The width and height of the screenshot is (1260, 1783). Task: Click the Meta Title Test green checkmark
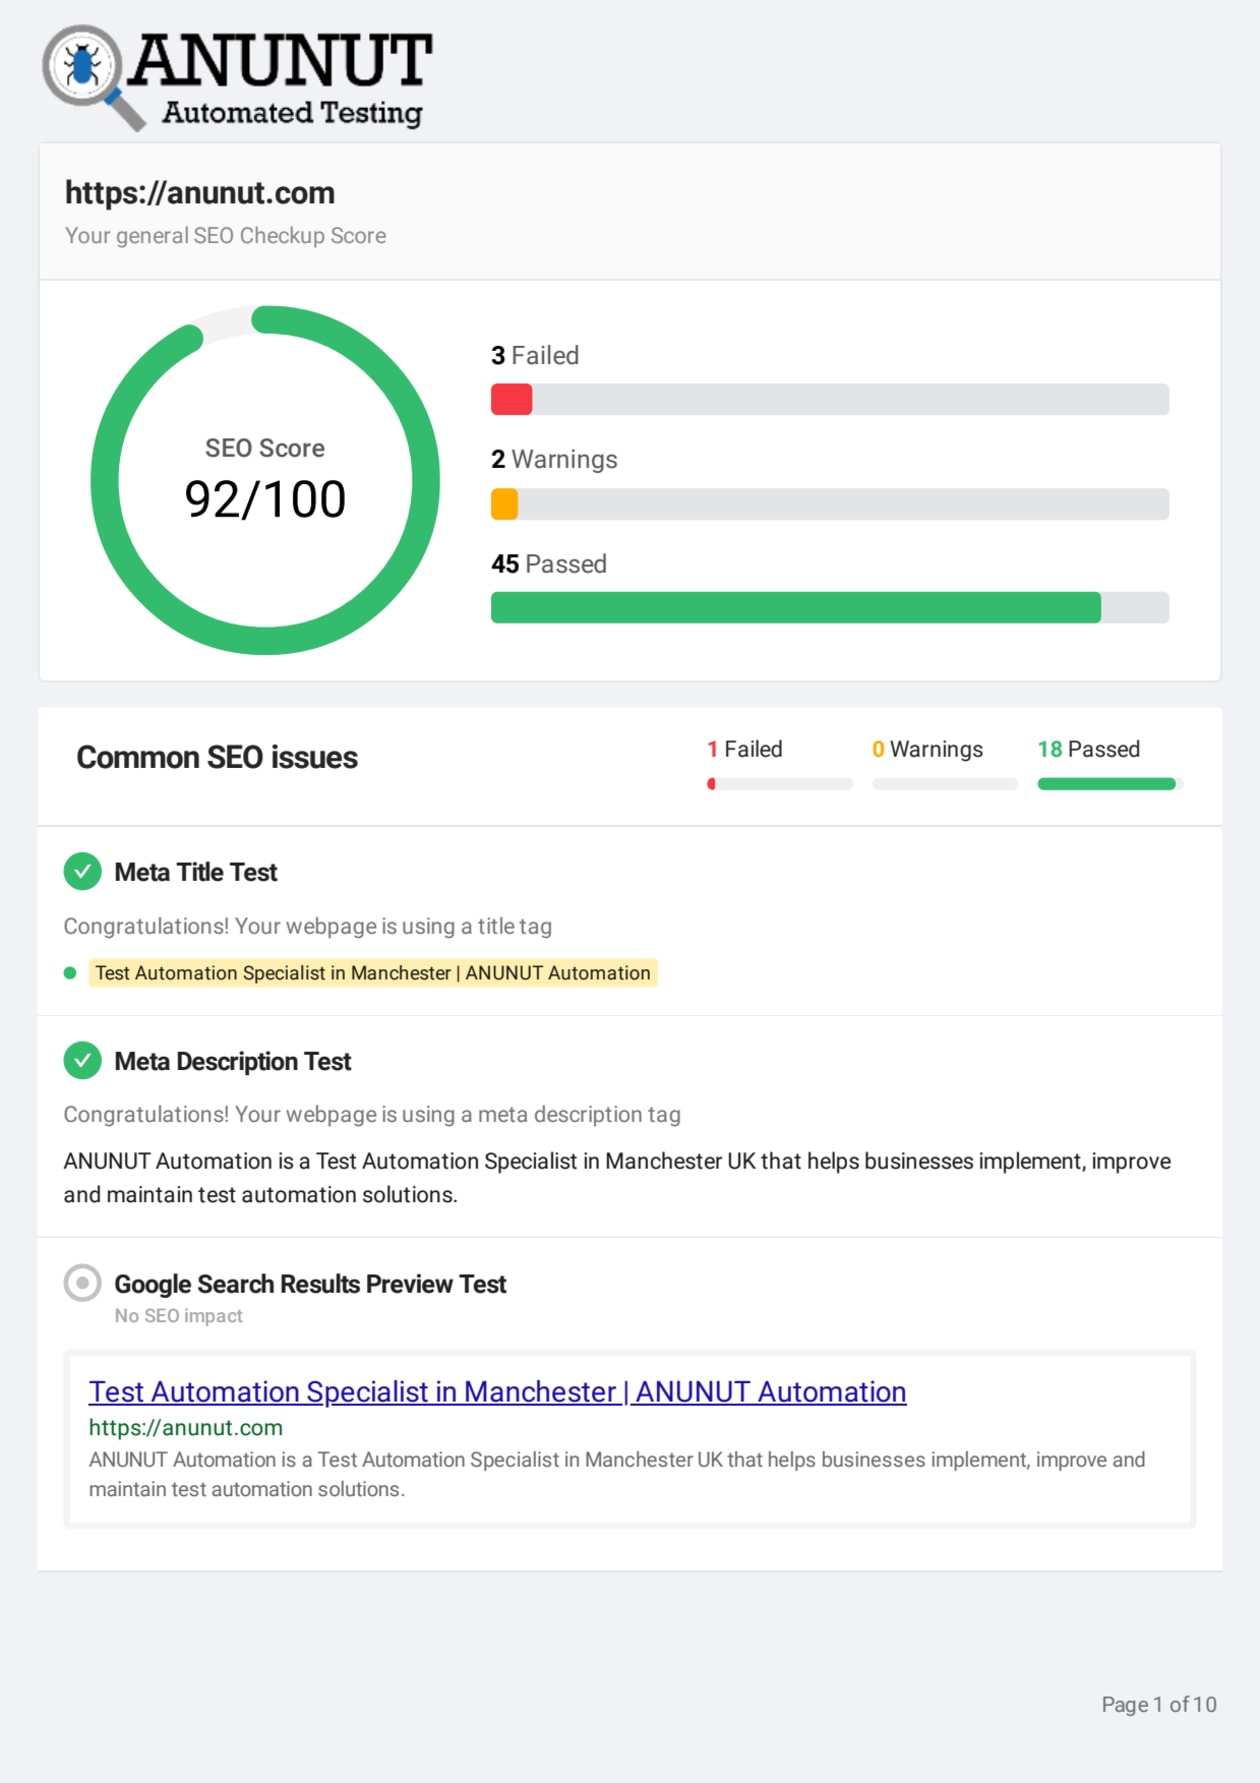coord(83,872)
